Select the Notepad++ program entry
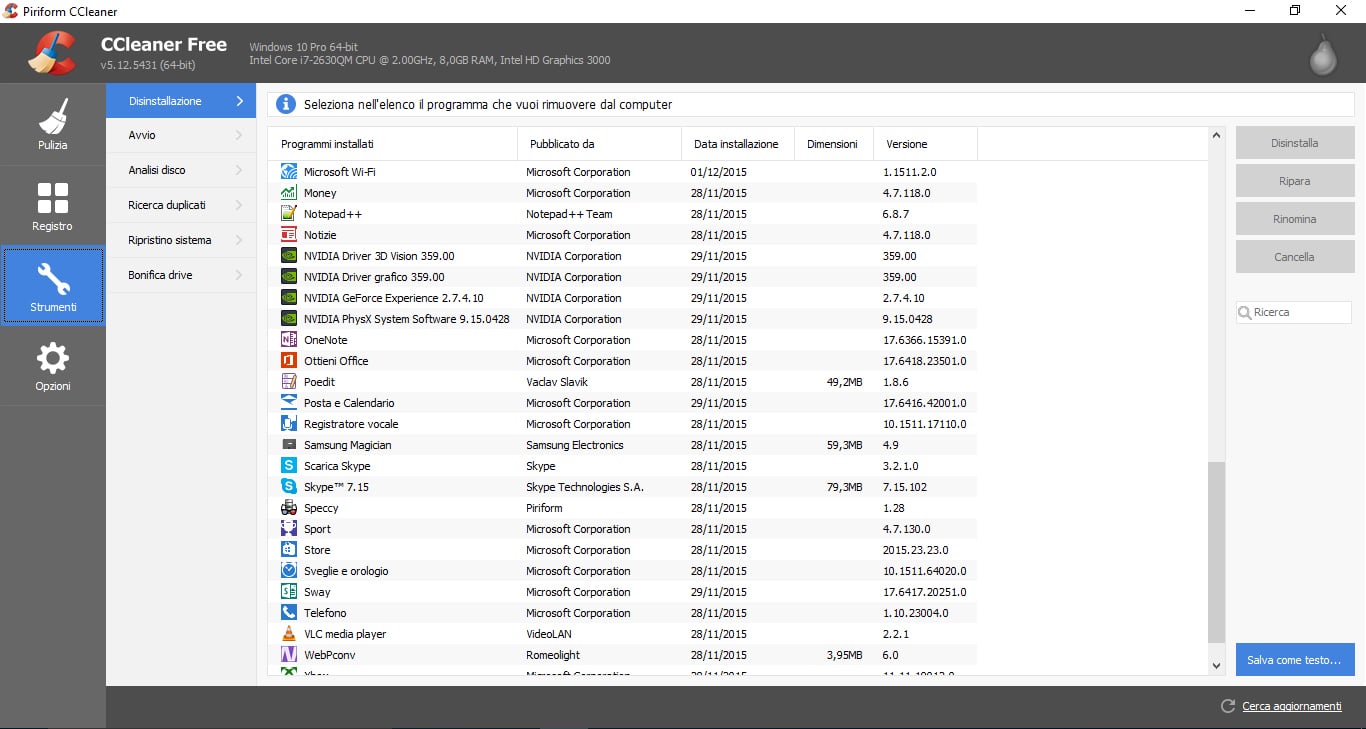Viewport: 1366px width, 729px height. click(x=332, y=213)
